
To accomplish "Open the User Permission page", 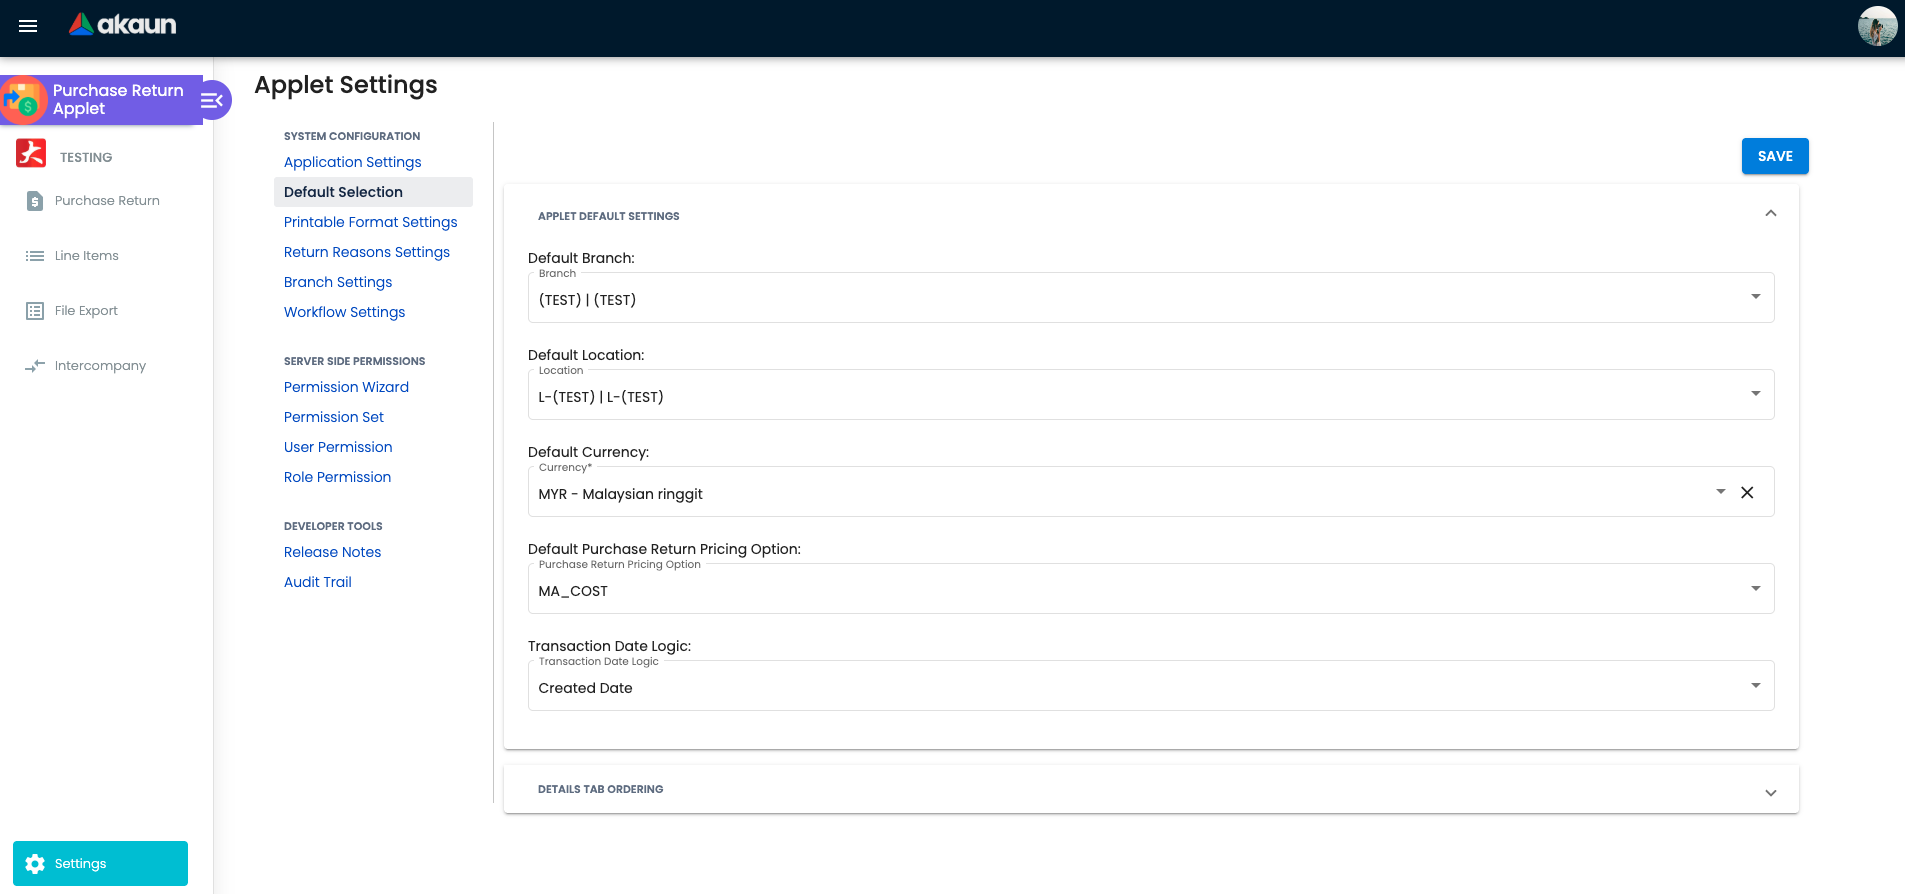I will click(338, 447).
